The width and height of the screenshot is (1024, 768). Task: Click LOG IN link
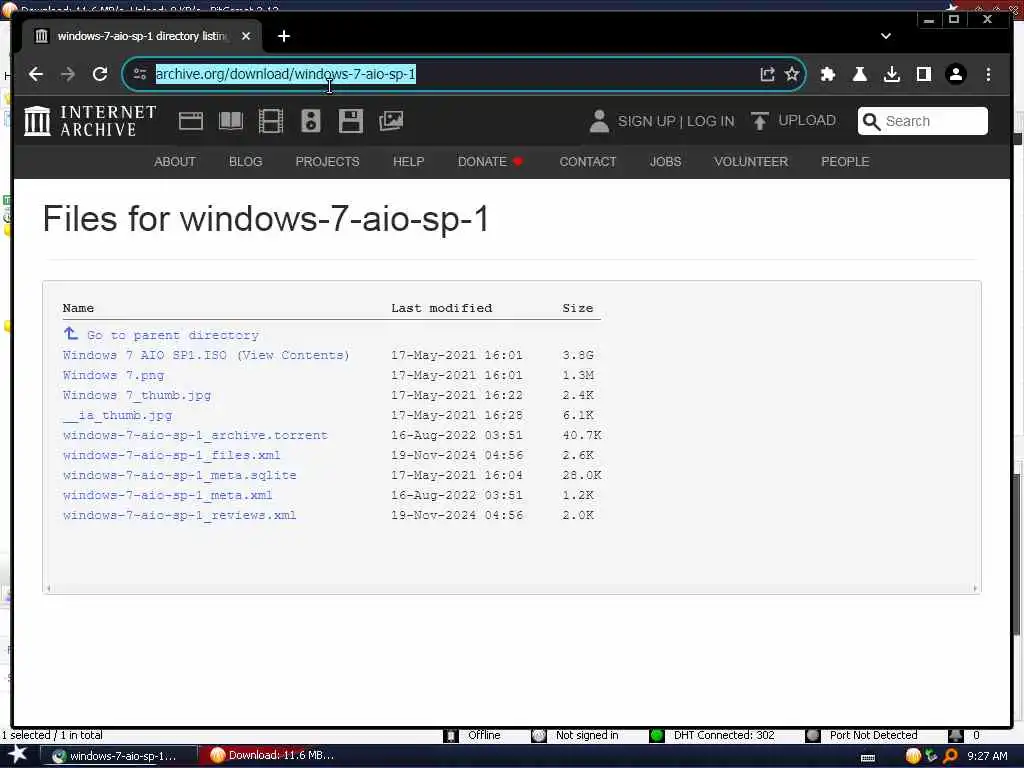click(x=711, y=121)
